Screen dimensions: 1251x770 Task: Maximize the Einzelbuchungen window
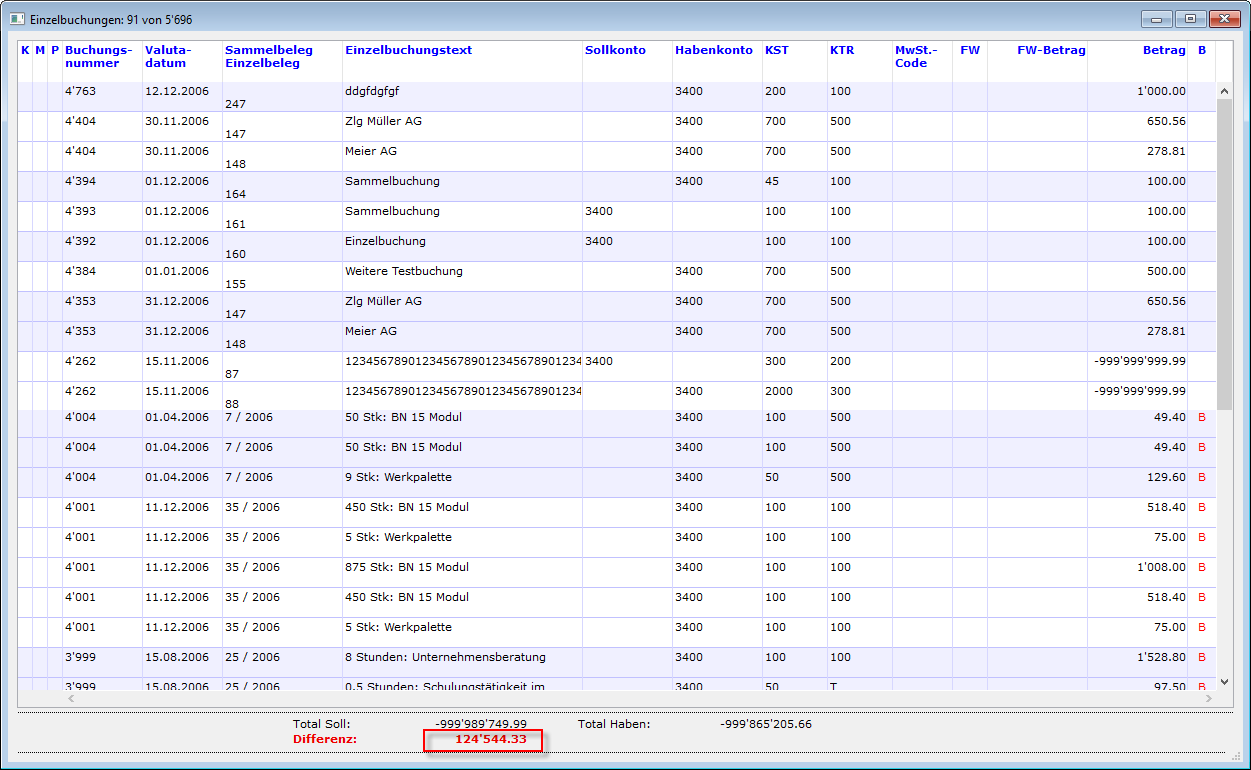(x=1190, y=19)
